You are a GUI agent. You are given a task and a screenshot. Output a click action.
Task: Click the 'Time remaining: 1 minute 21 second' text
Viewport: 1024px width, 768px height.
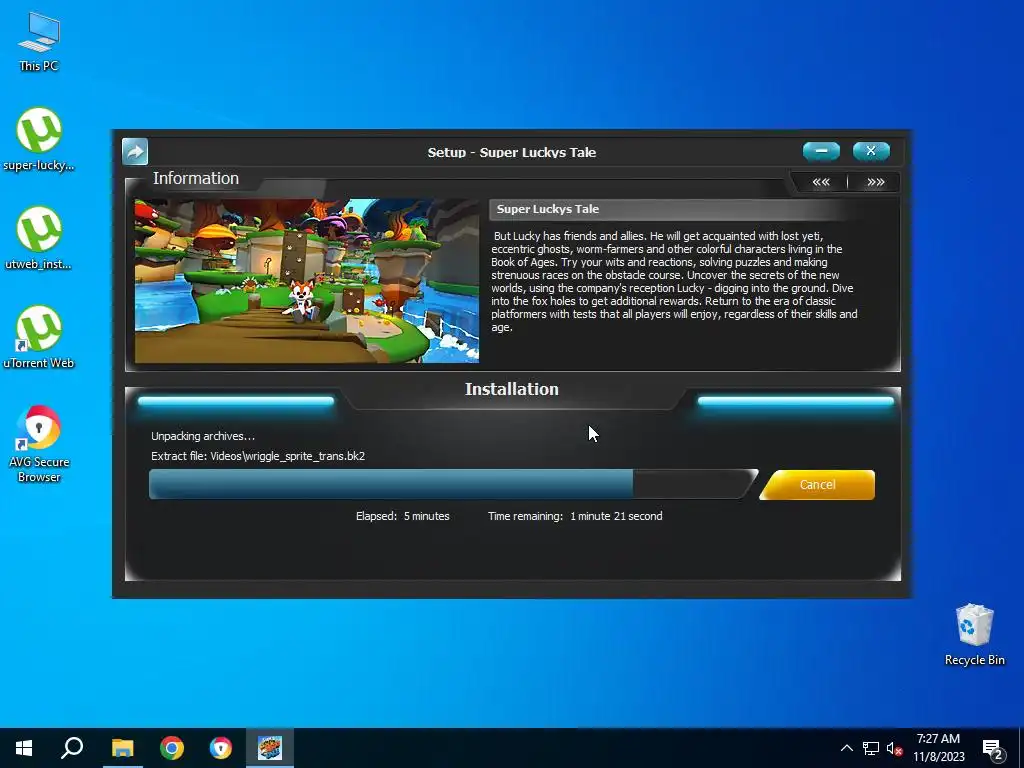575,516
